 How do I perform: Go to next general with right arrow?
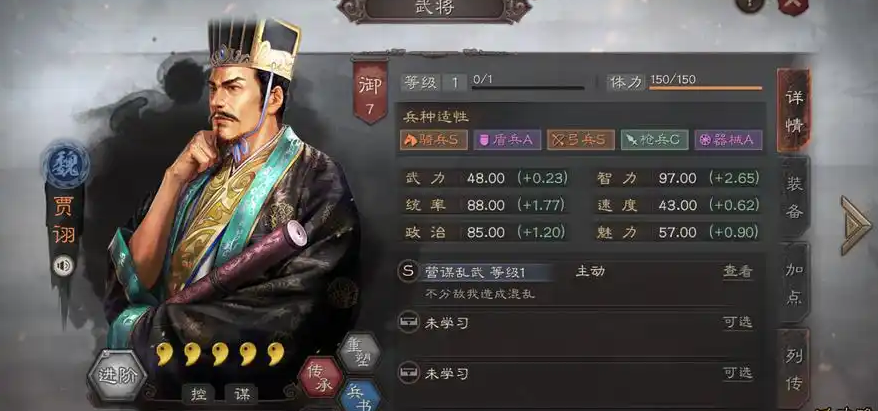[x=856, y=225]
